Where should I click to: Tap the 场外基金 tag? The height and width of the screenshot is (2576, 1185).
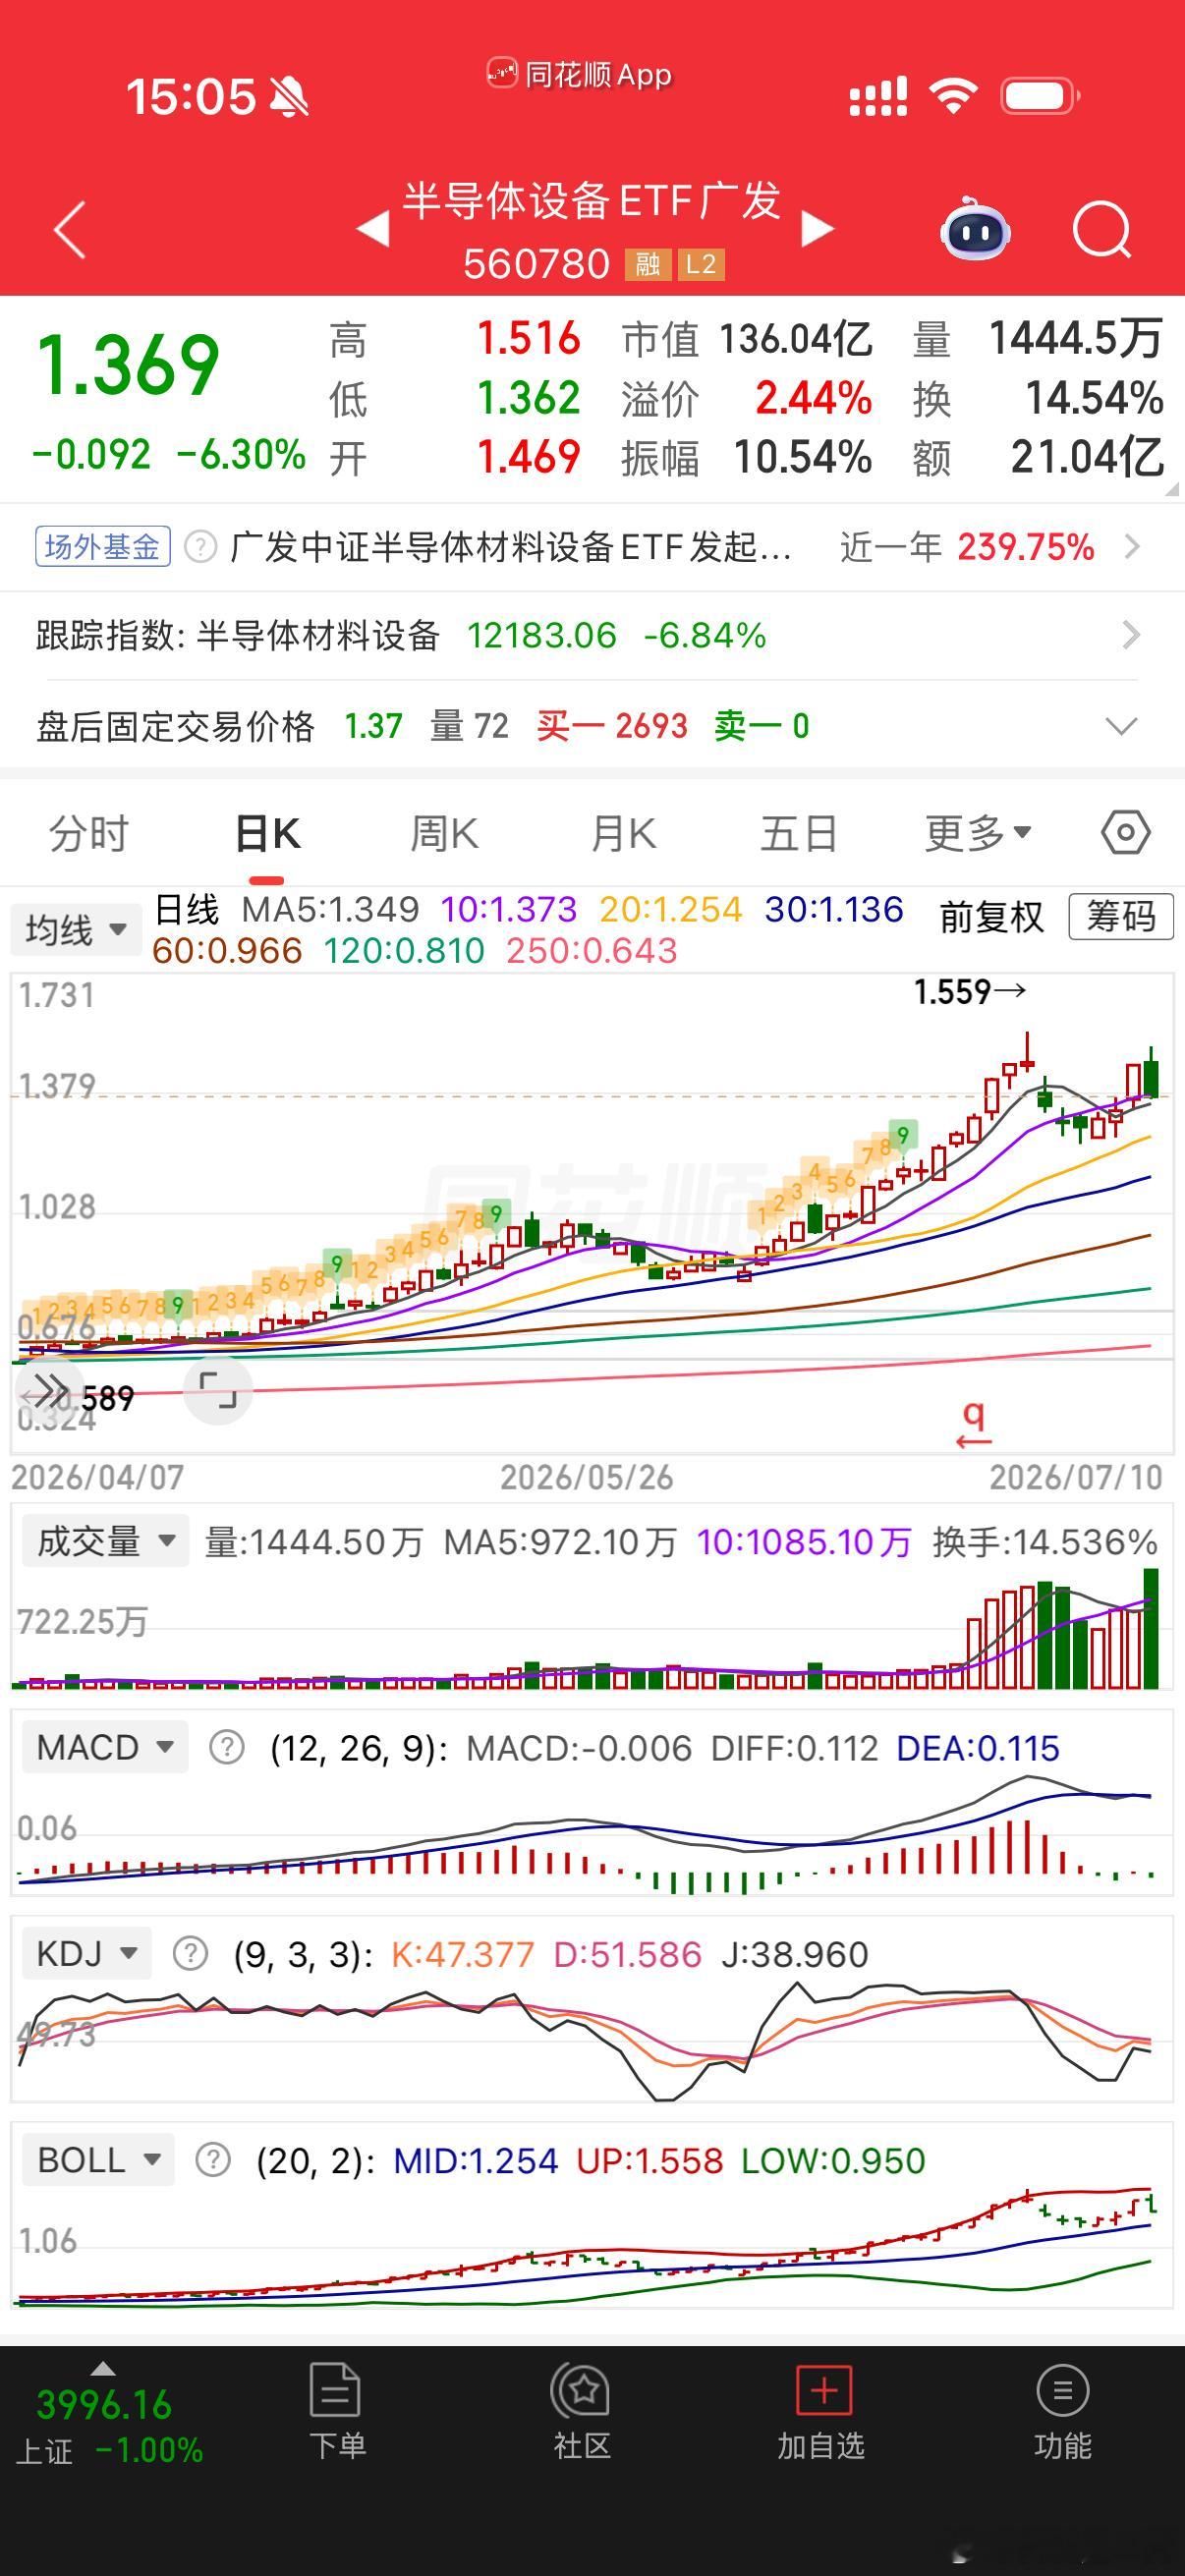(x=103, y=547)
